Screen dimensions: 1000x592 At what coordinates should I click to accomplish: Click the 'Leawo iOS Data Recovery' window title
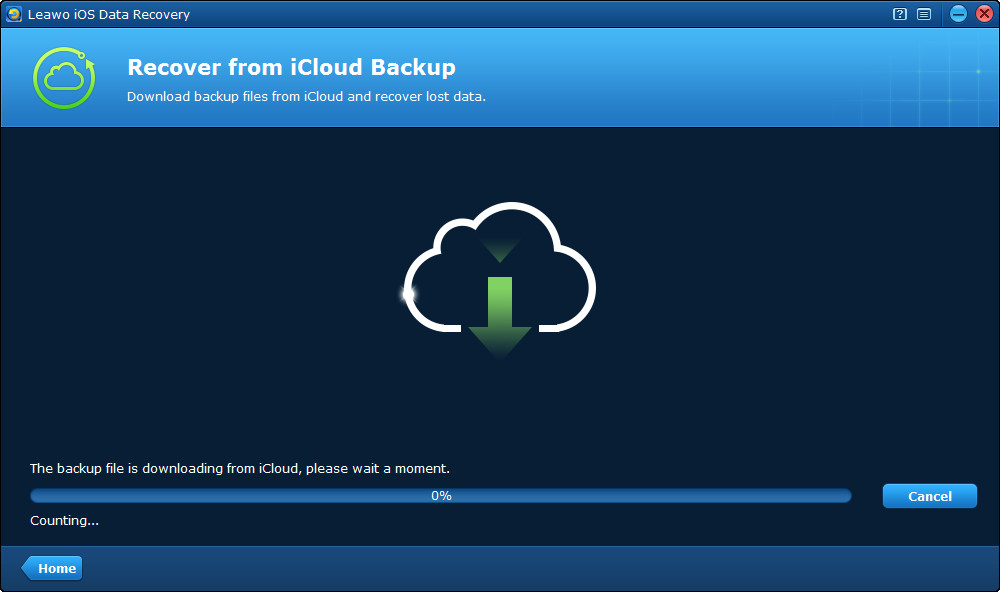(108, 15)
